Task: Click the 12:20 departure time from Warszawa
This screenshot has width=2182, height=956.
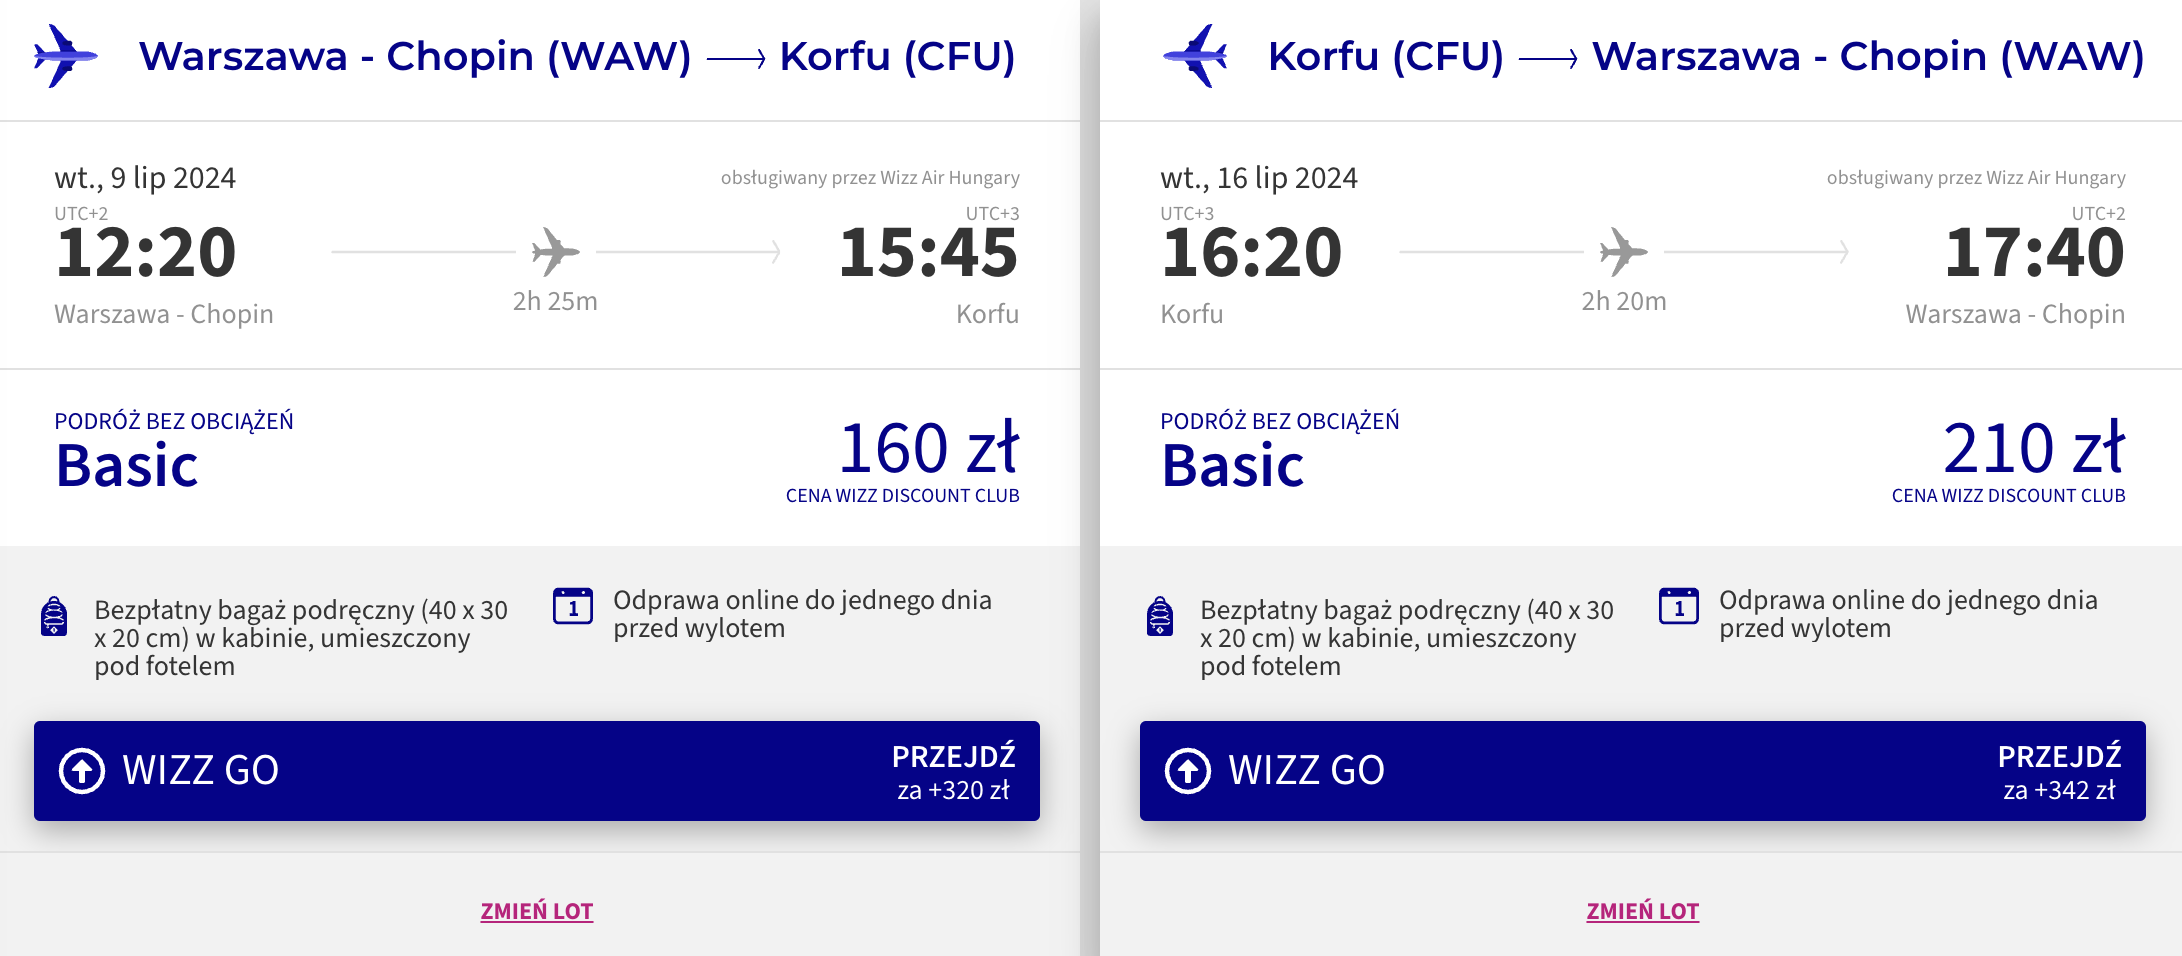Action: 146,252
